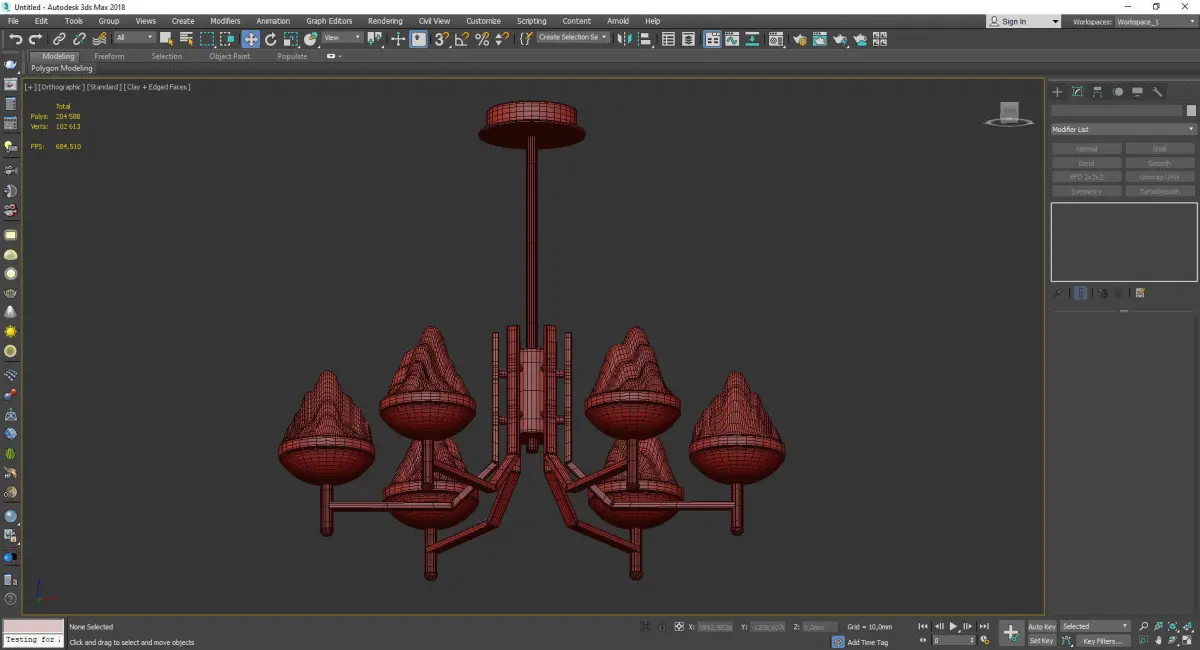Toggle the Selection Lock padlock icon
Screen dimensions: 1200x650
(x=662, y=626)
